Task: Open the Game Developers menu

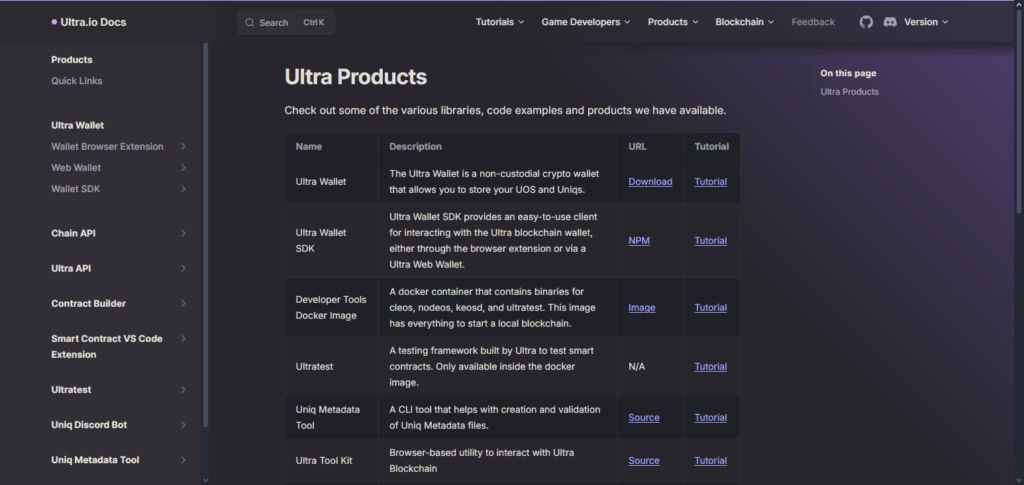Action: tap(586, 22)
